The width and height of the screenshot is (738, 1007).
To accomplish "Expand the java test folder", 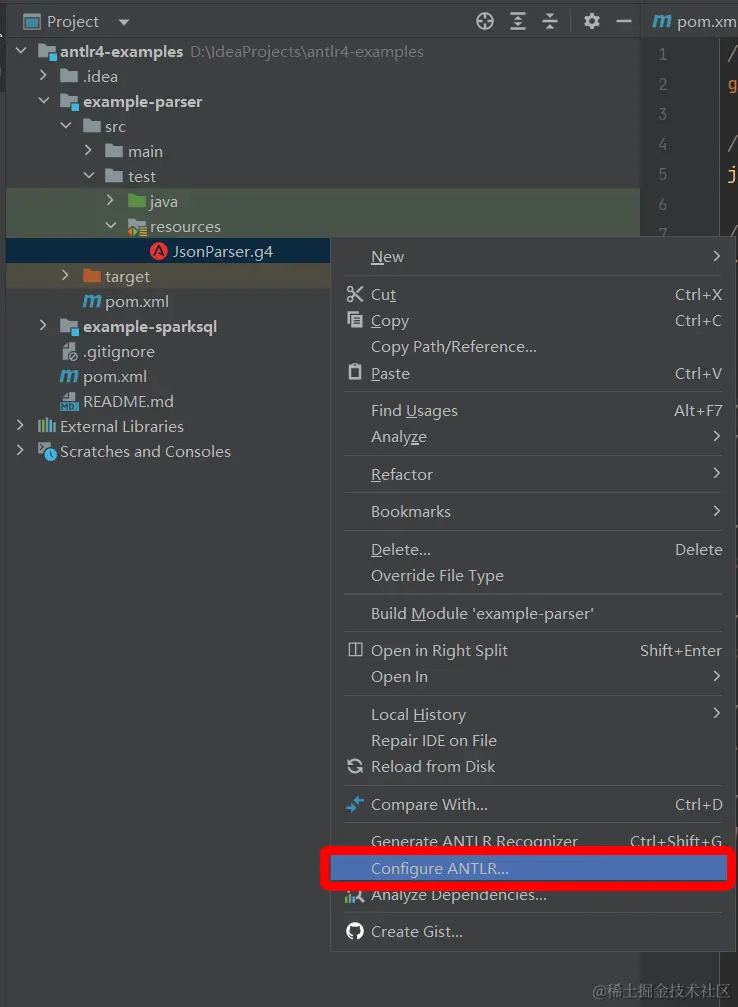I will point(110,200).
